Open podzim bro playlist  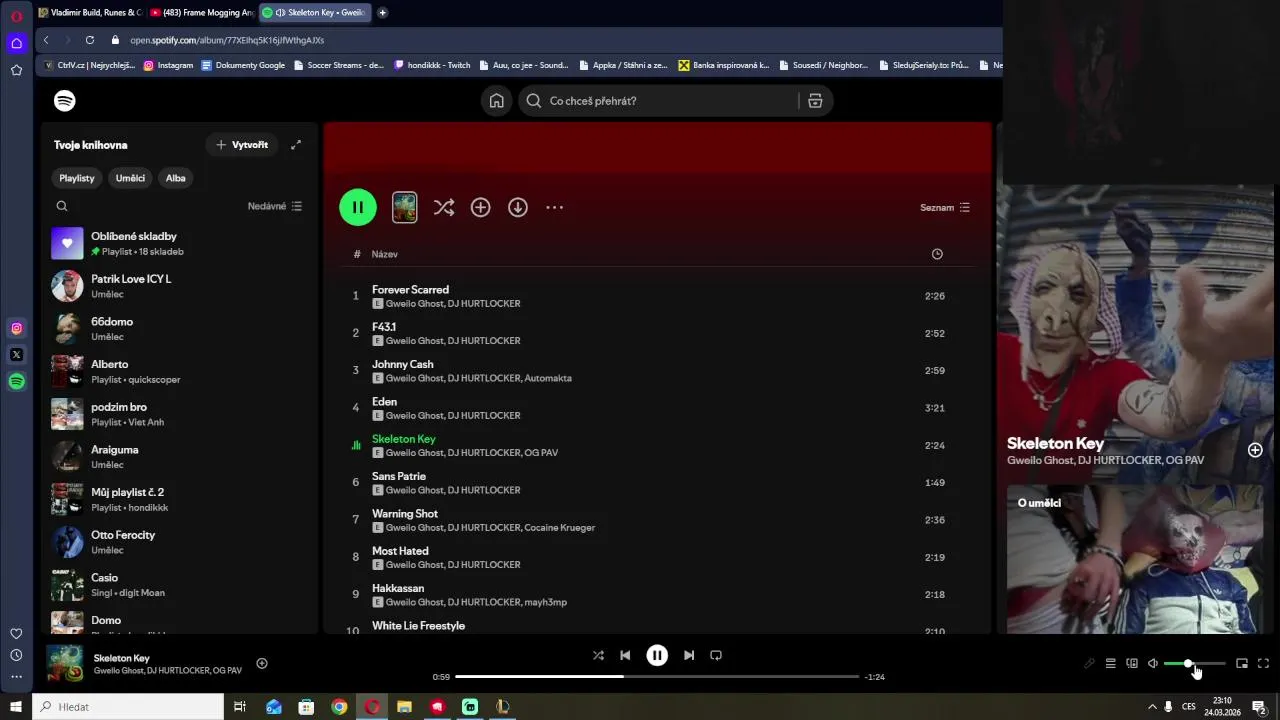(180, 414)
